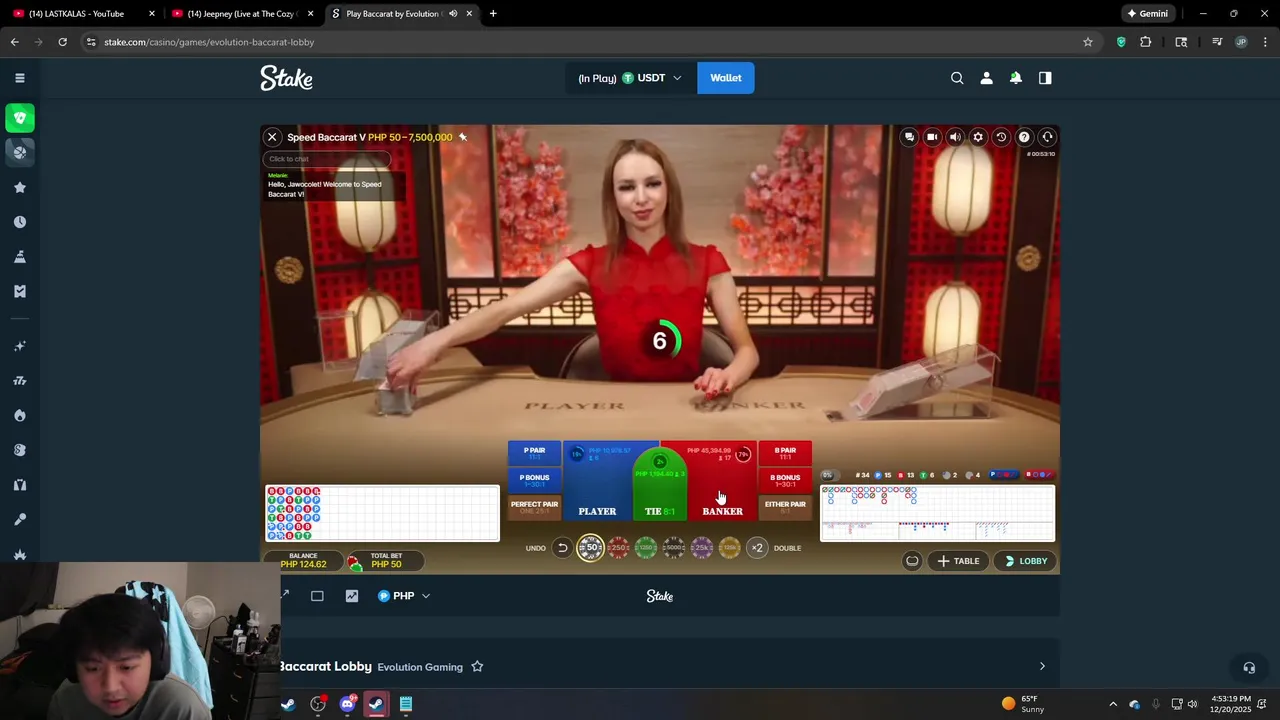Place bet on PLAYER

[597, 481]
